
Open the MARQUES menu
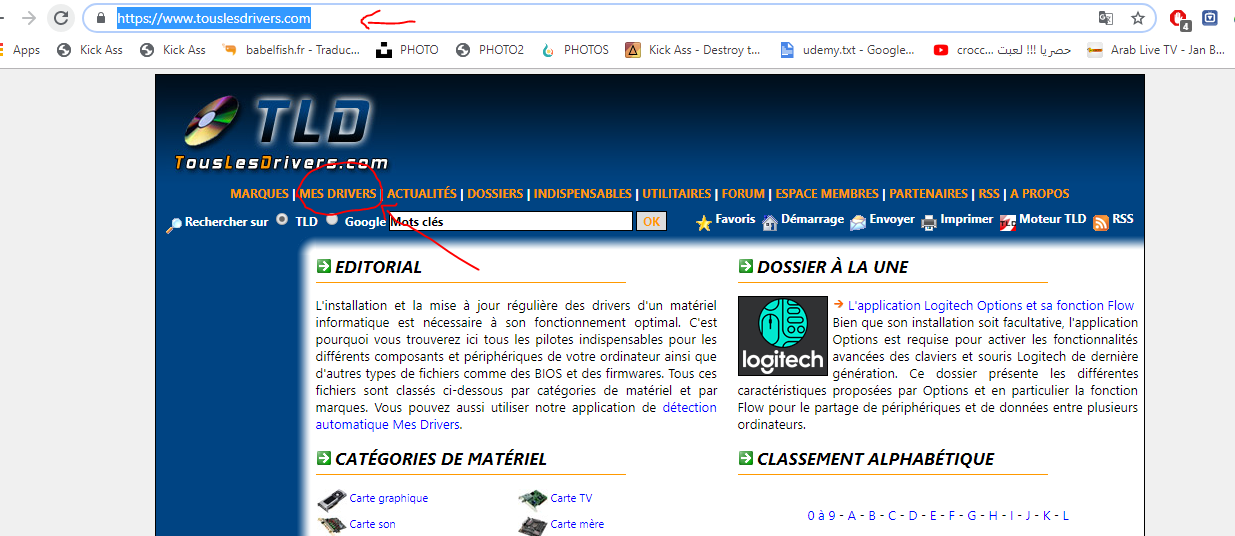[259, 194]
